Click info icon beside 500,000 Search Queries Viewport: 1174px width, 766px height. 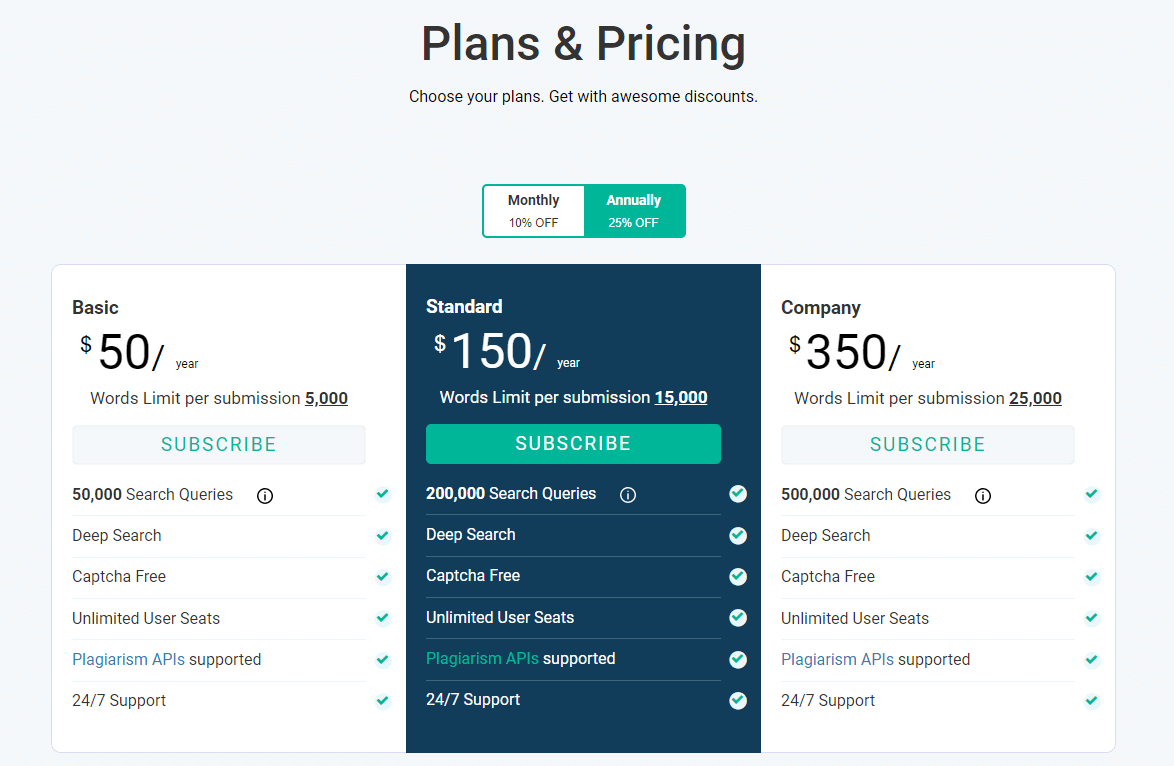pyautogui.click(x=983, y=496)
